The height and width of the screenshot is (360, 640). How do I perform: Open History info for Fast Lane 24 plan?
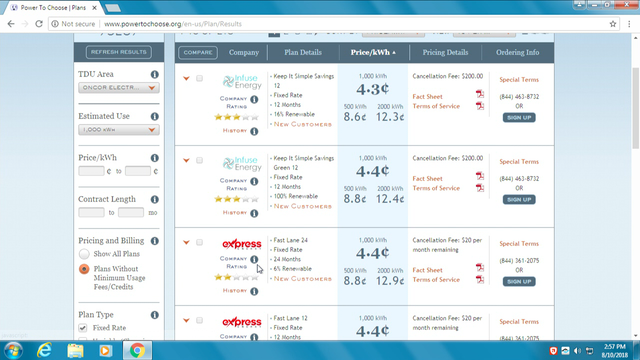tap(254, 291)
